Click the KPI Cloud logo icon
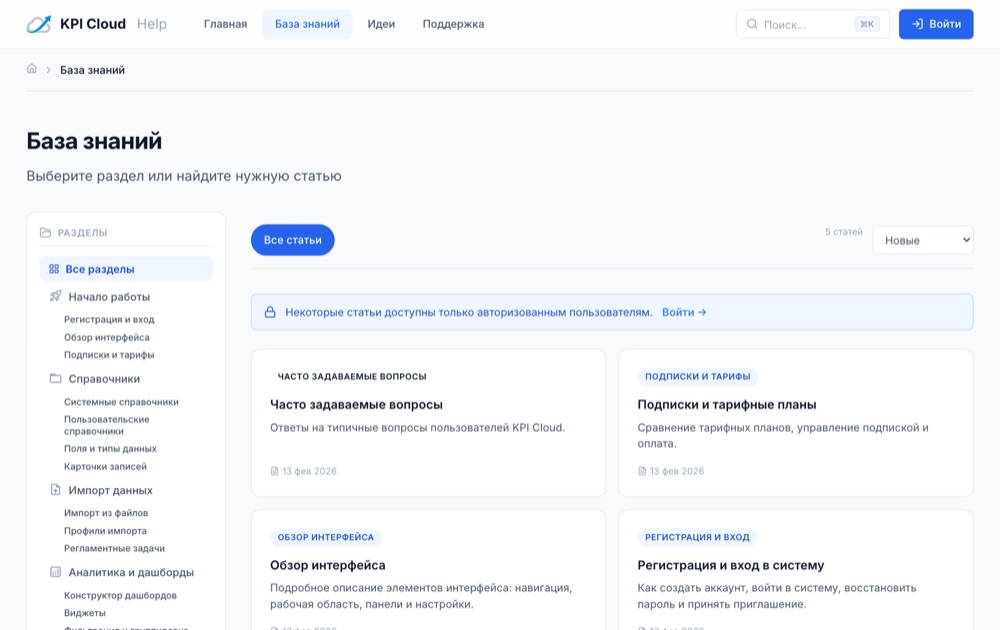 [39, 24]
